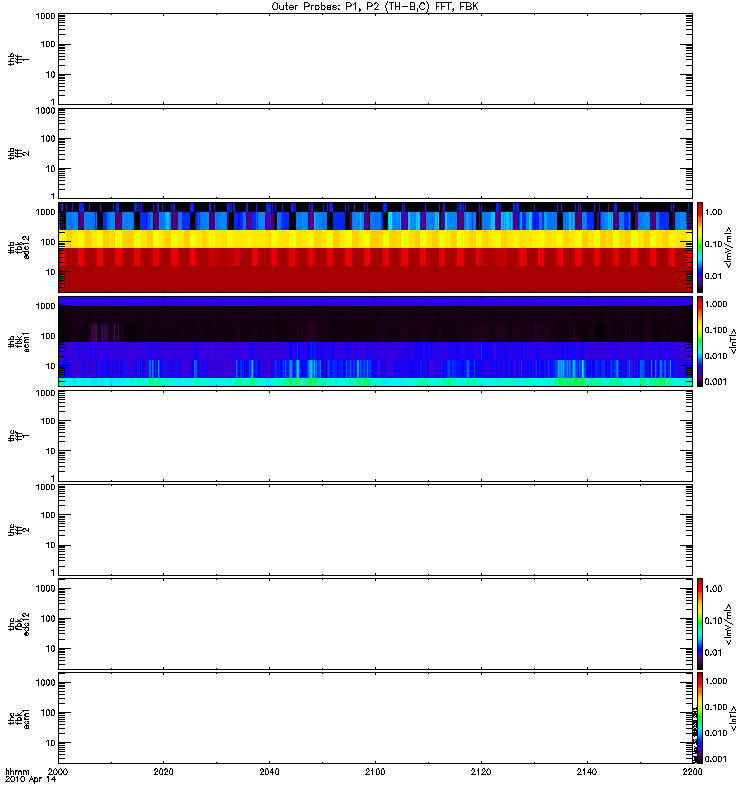Click the '1.000' value on thc scm1 colorbar
The height and width of the screenshot is (800, 750).
tap(716, 681)
